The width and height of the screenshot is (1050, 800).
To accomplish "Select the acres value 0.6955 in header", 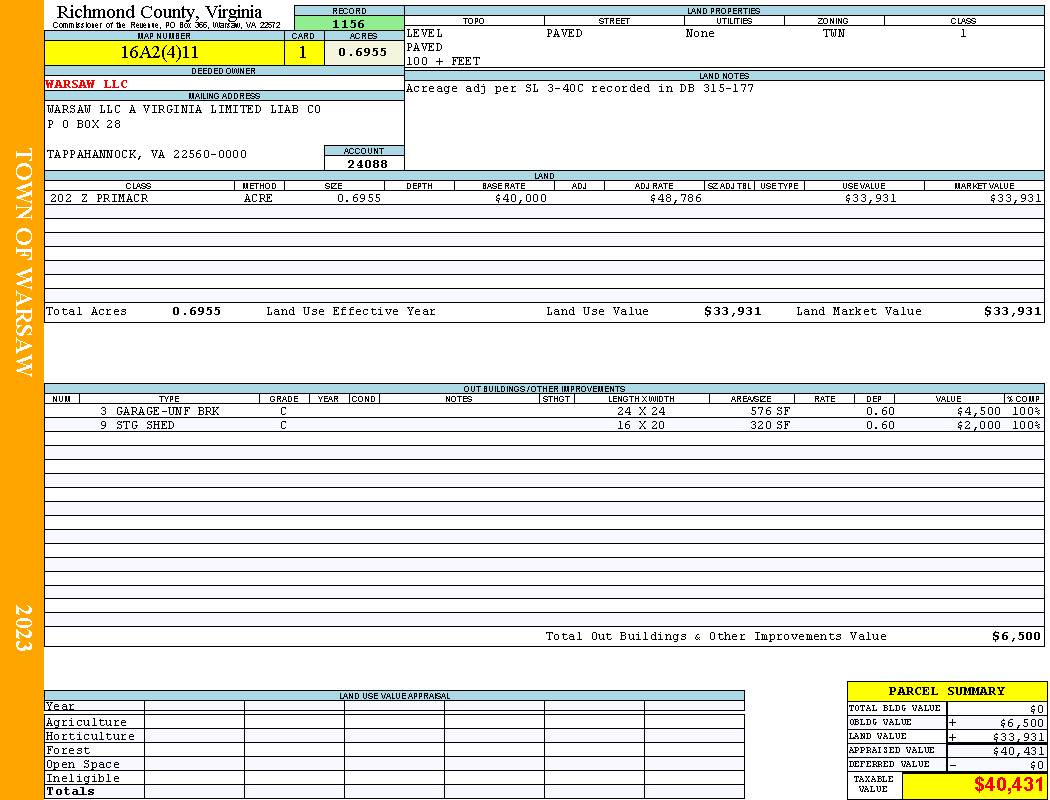I will click(362, 52).
